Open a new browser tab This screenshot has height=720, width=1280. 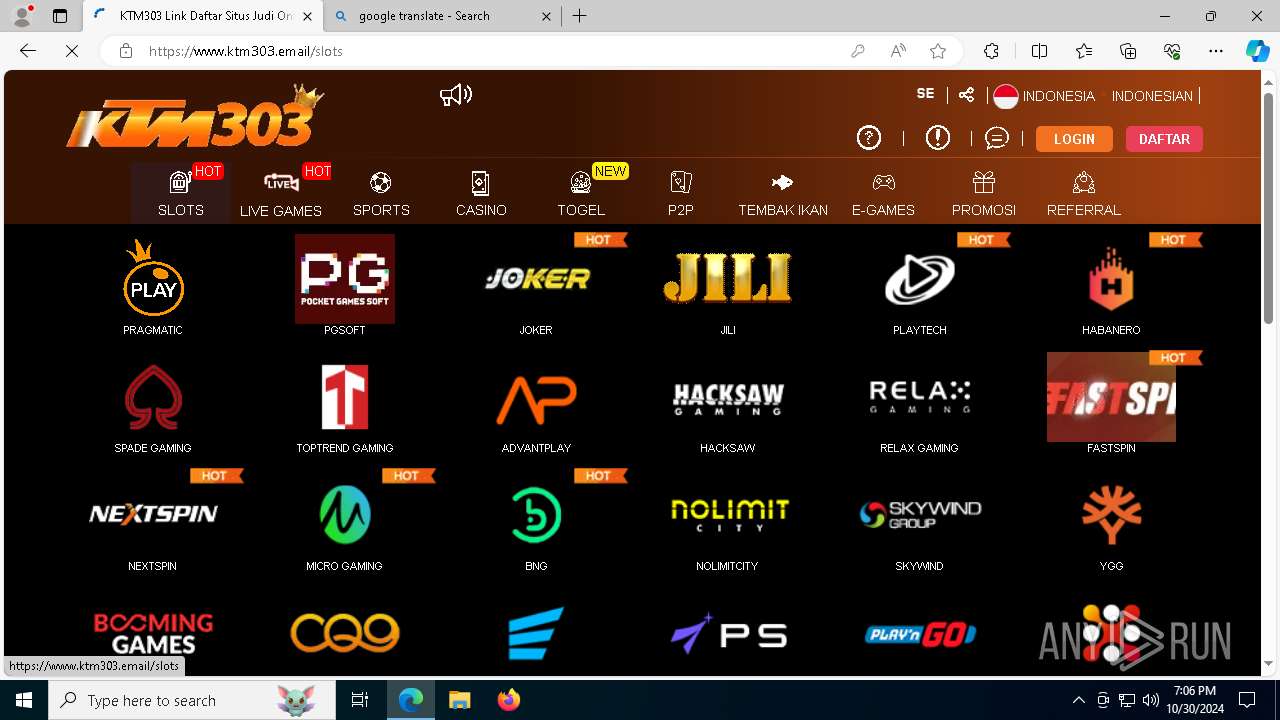[x=580, y=16]
